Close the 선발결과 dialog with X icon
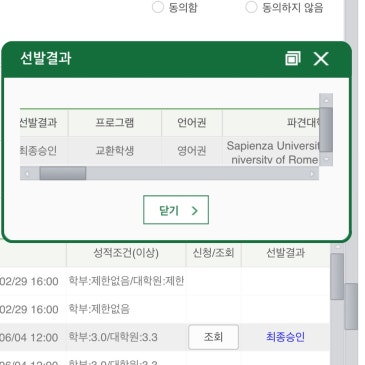 pyautogui.click(x=321, y=59)
